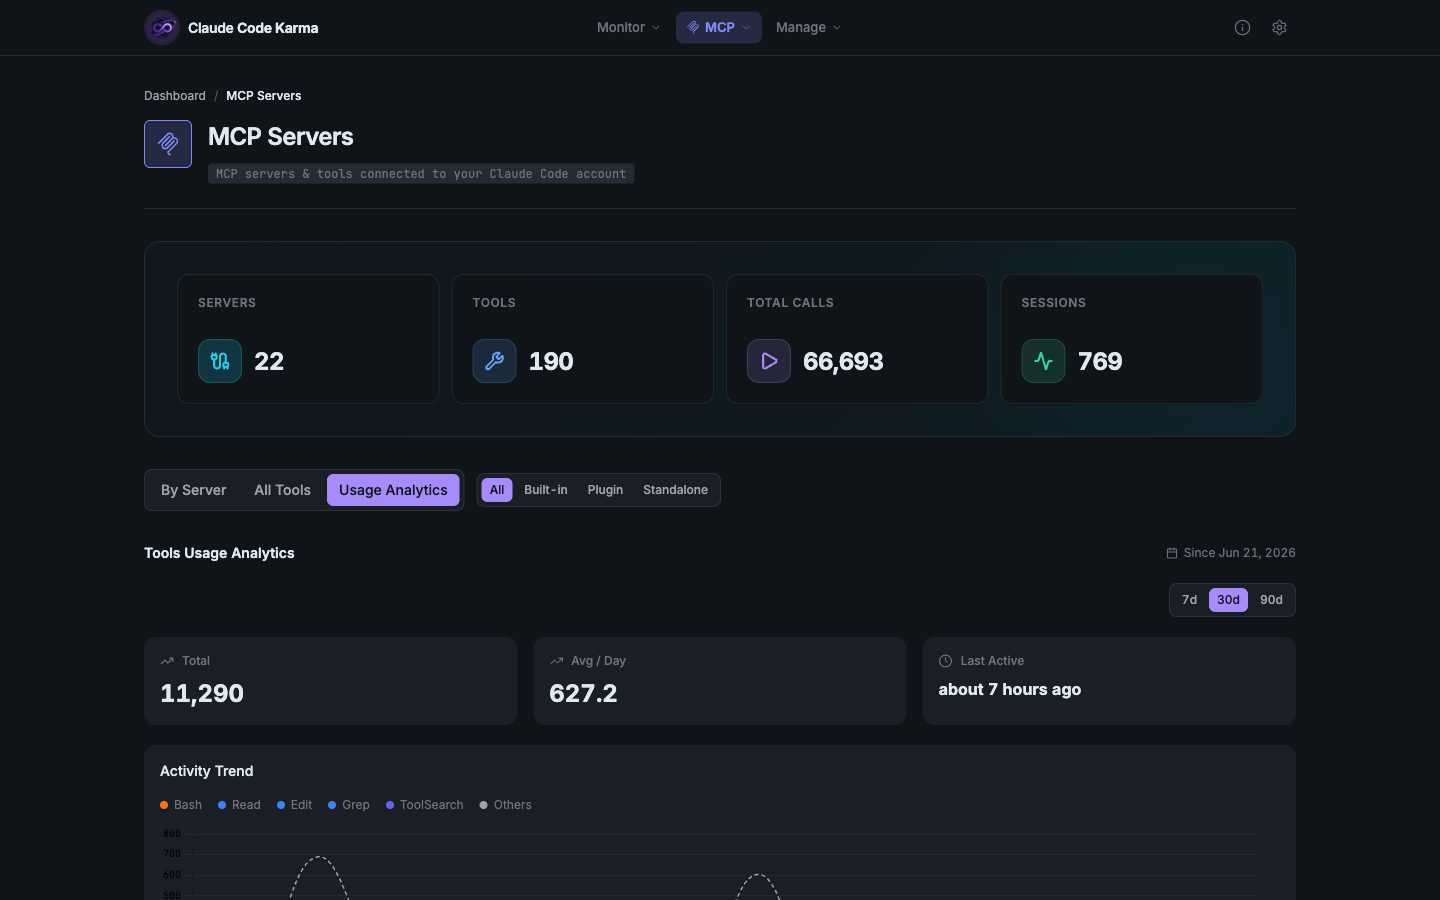Open the info icon in header
The height and width of the screenshot is (900, 1440).
pos(1242,28)
